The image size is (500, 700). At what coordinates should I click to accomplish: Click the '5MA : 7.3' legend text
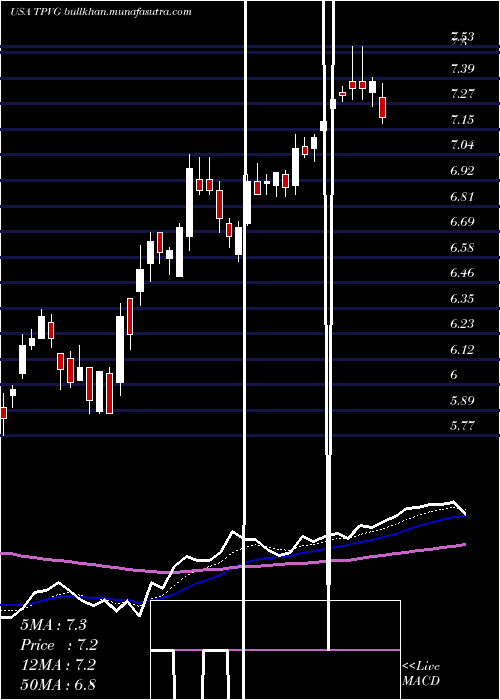tap(53, 625)
